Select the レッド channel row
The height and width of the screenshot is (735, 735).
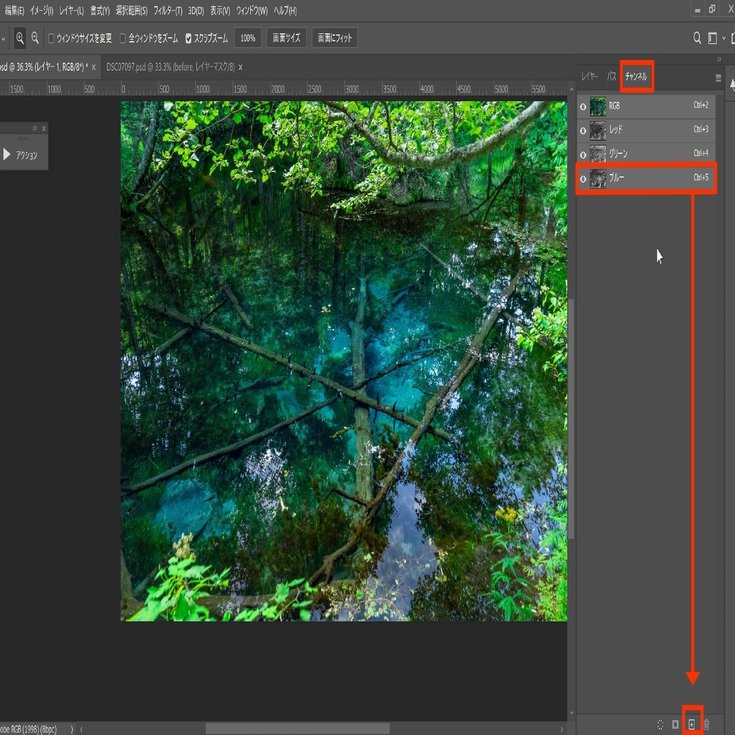point(646,130)
